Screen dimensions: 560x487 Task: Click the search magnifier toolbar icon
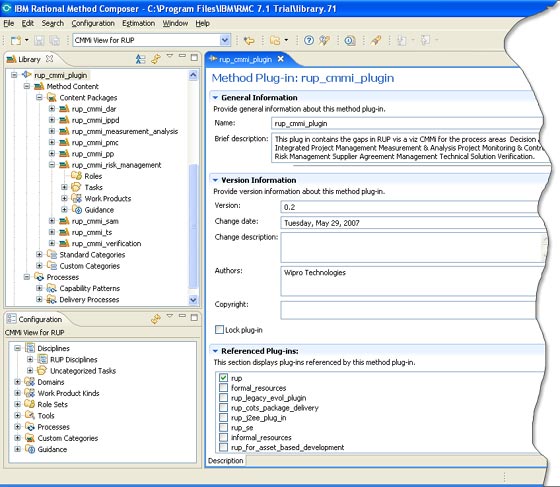pos(349,40)
